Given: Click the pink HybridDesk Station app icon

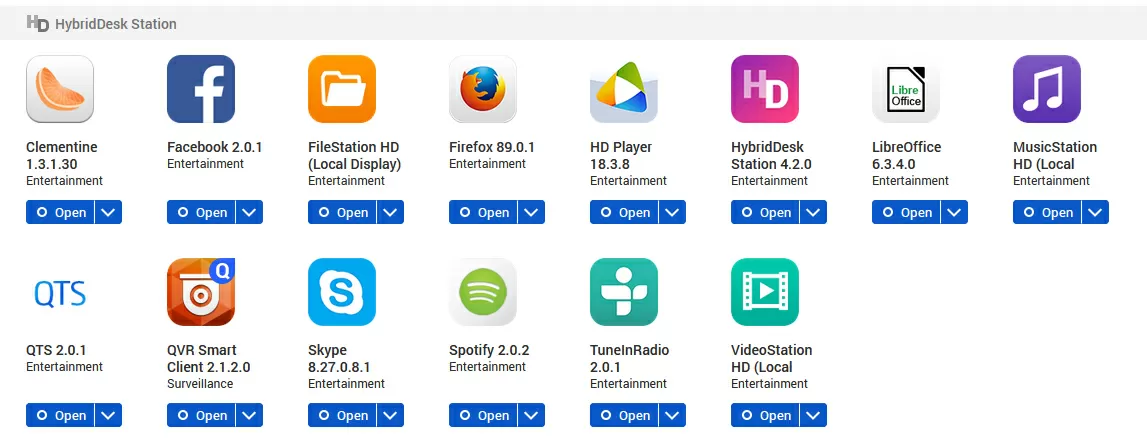Looking at the screenshot, I should pos(765,89).
